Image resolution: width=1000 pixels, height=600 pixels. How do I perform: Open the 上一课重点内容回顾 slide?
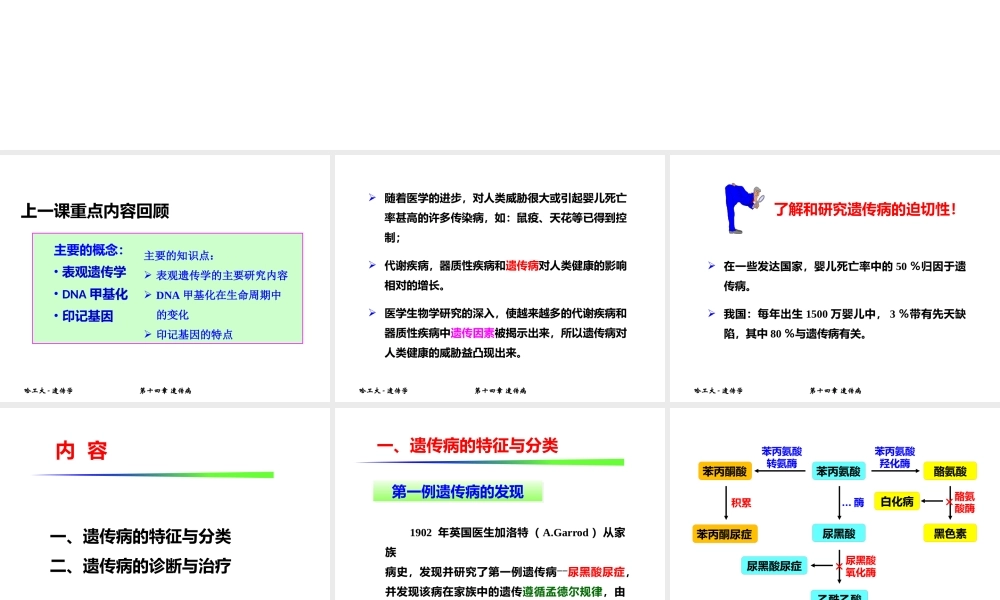165,278
